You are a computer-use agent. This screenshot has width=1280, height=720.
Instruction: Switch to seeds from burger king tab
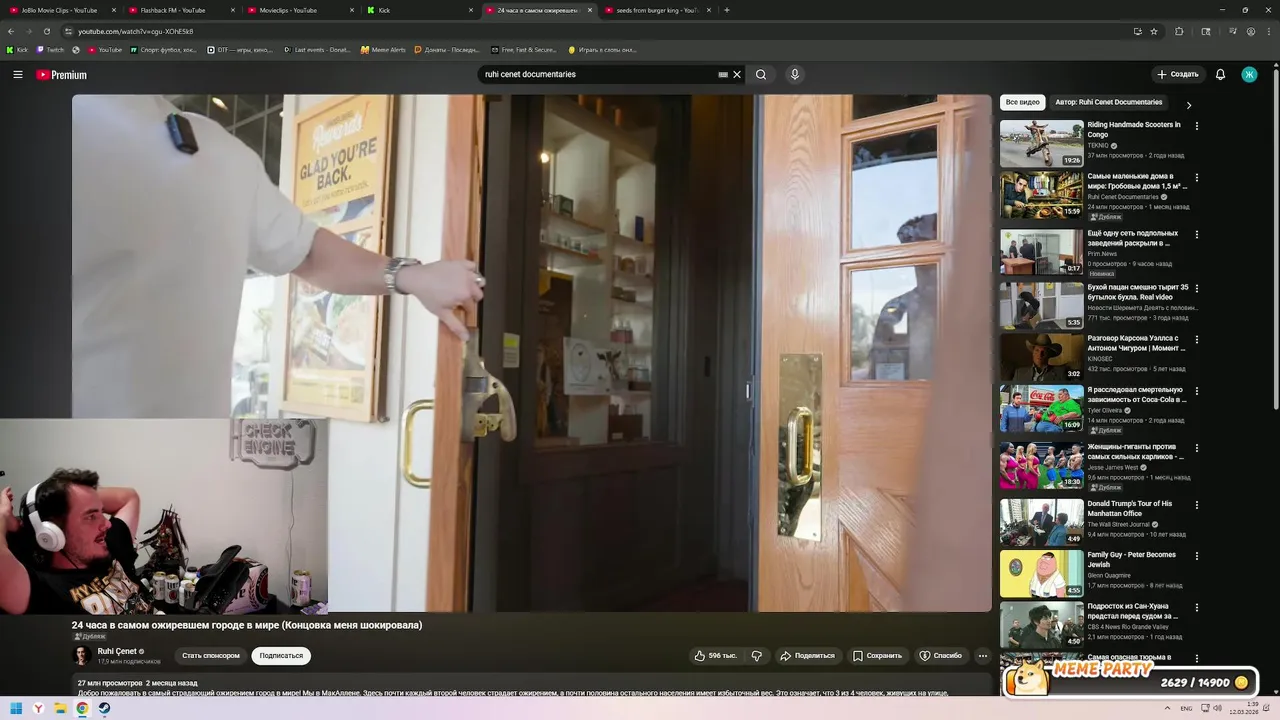(657, 10)
